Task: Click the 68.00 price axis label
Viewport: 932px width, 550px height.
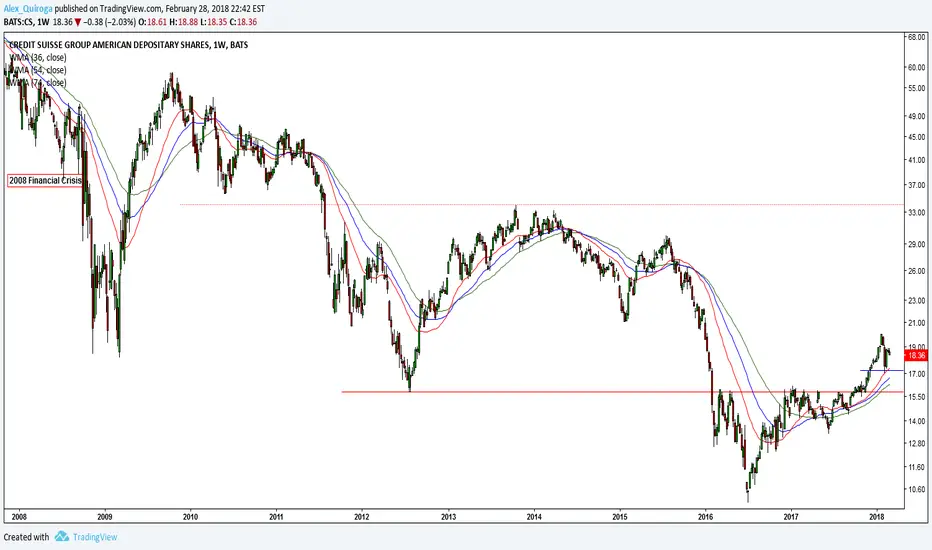Action: (917, 37)
